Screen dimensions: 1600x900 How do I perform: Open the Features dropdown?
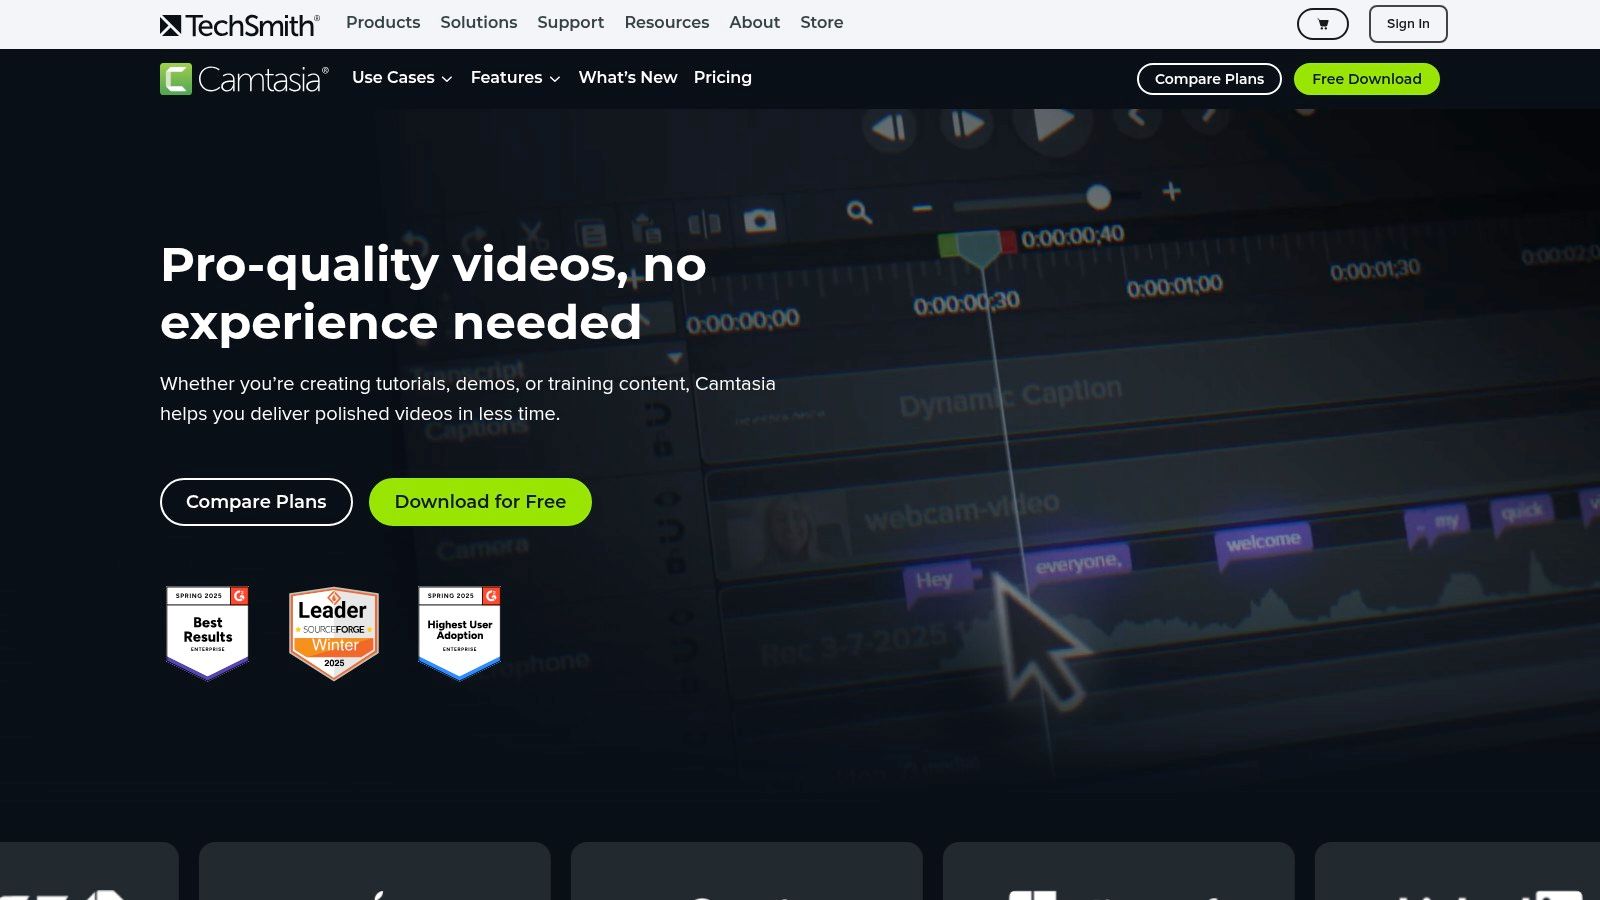[514, 78]
